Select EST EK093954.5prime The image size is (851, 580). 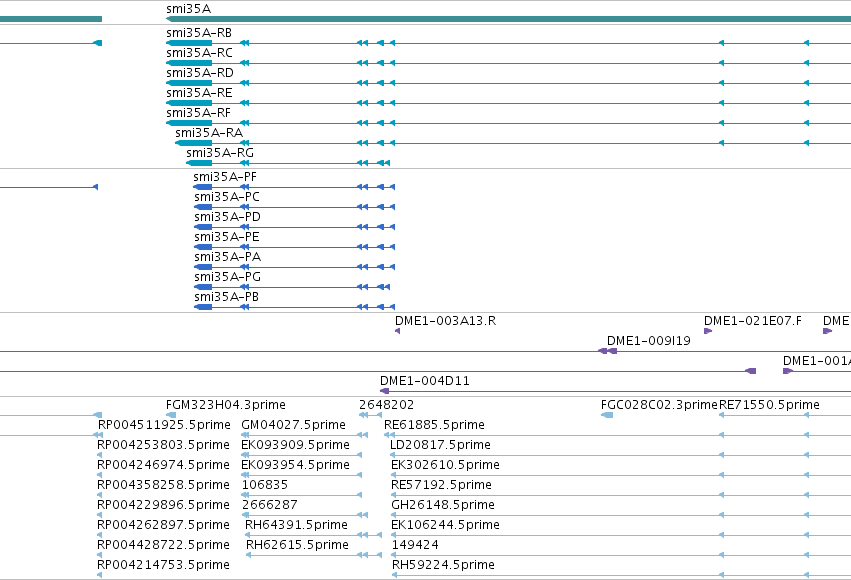point(295,465)
